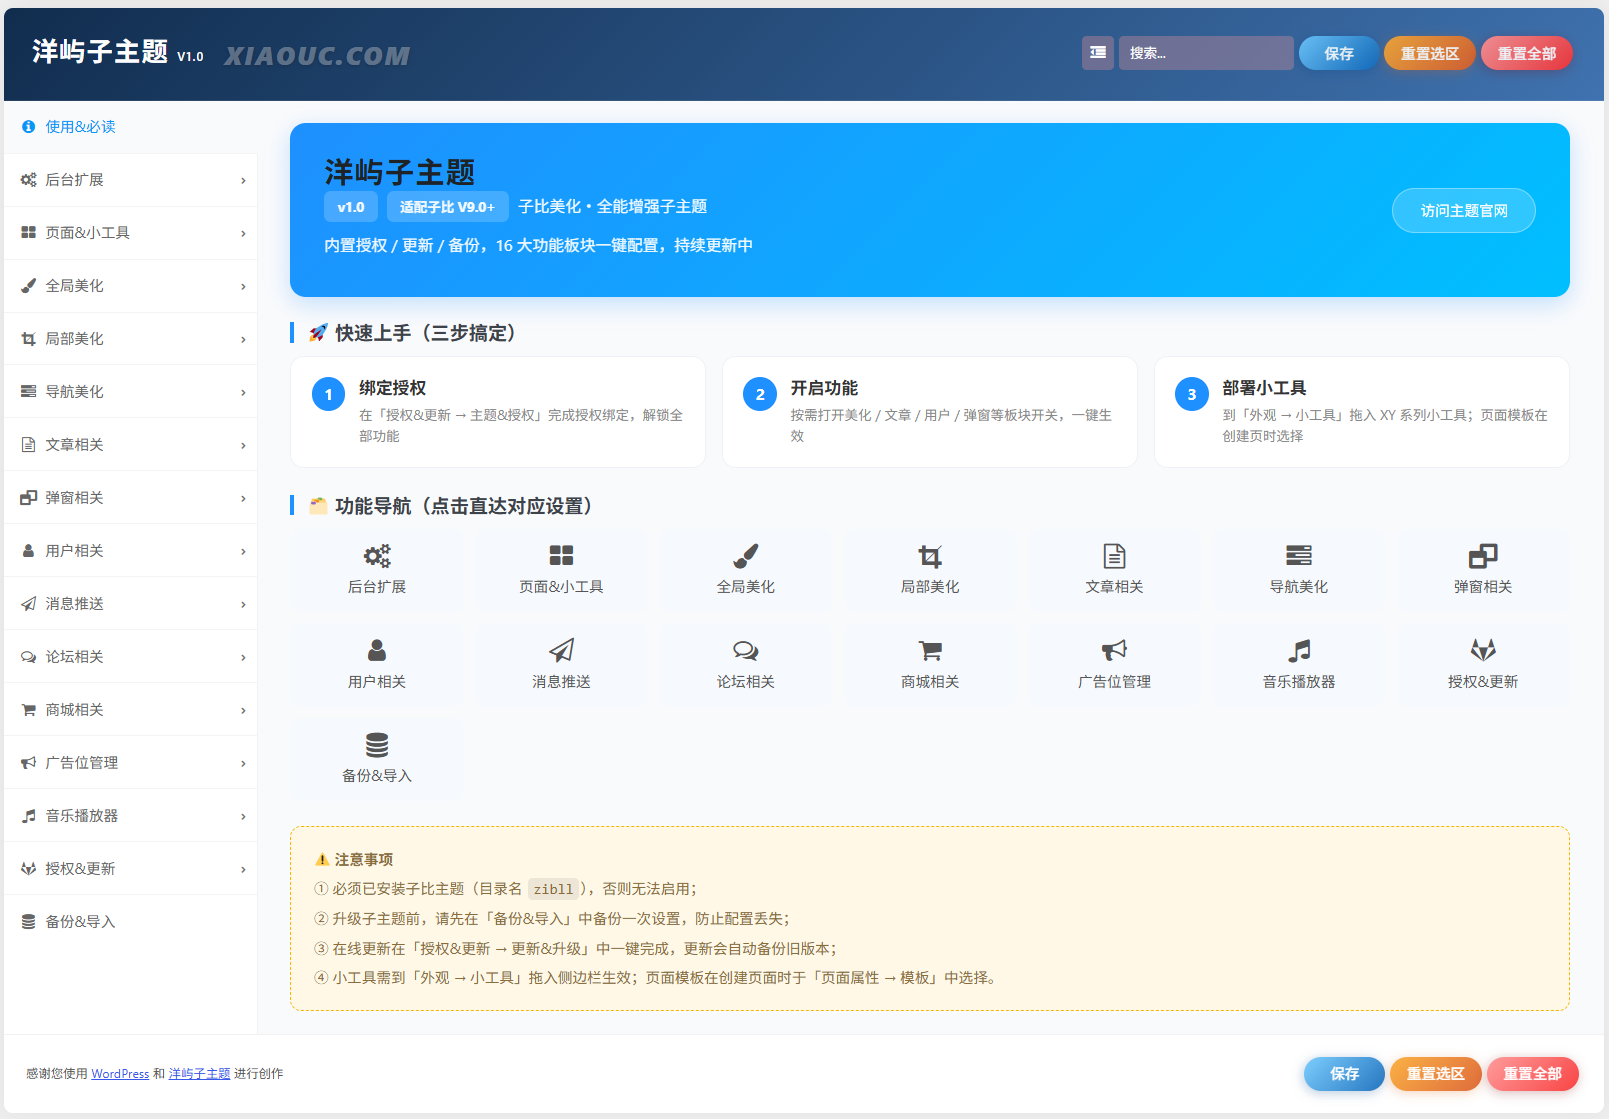Open the 弹窗相关 windows icon in 功能导航
The width and height of the screenshot is (1609, 1119).
[1483, 555]
